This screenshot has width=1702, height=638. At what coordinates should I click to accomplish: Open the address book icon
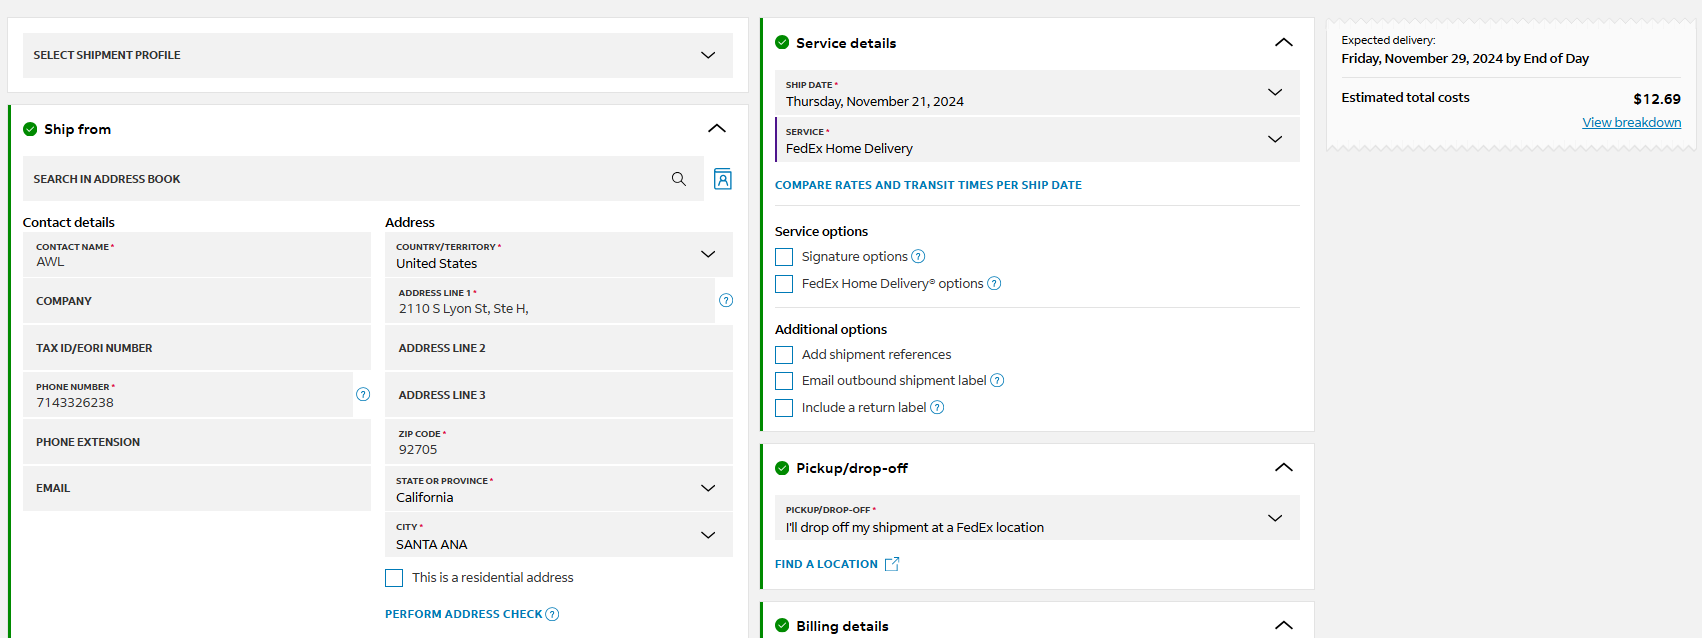tap(723, 179)
